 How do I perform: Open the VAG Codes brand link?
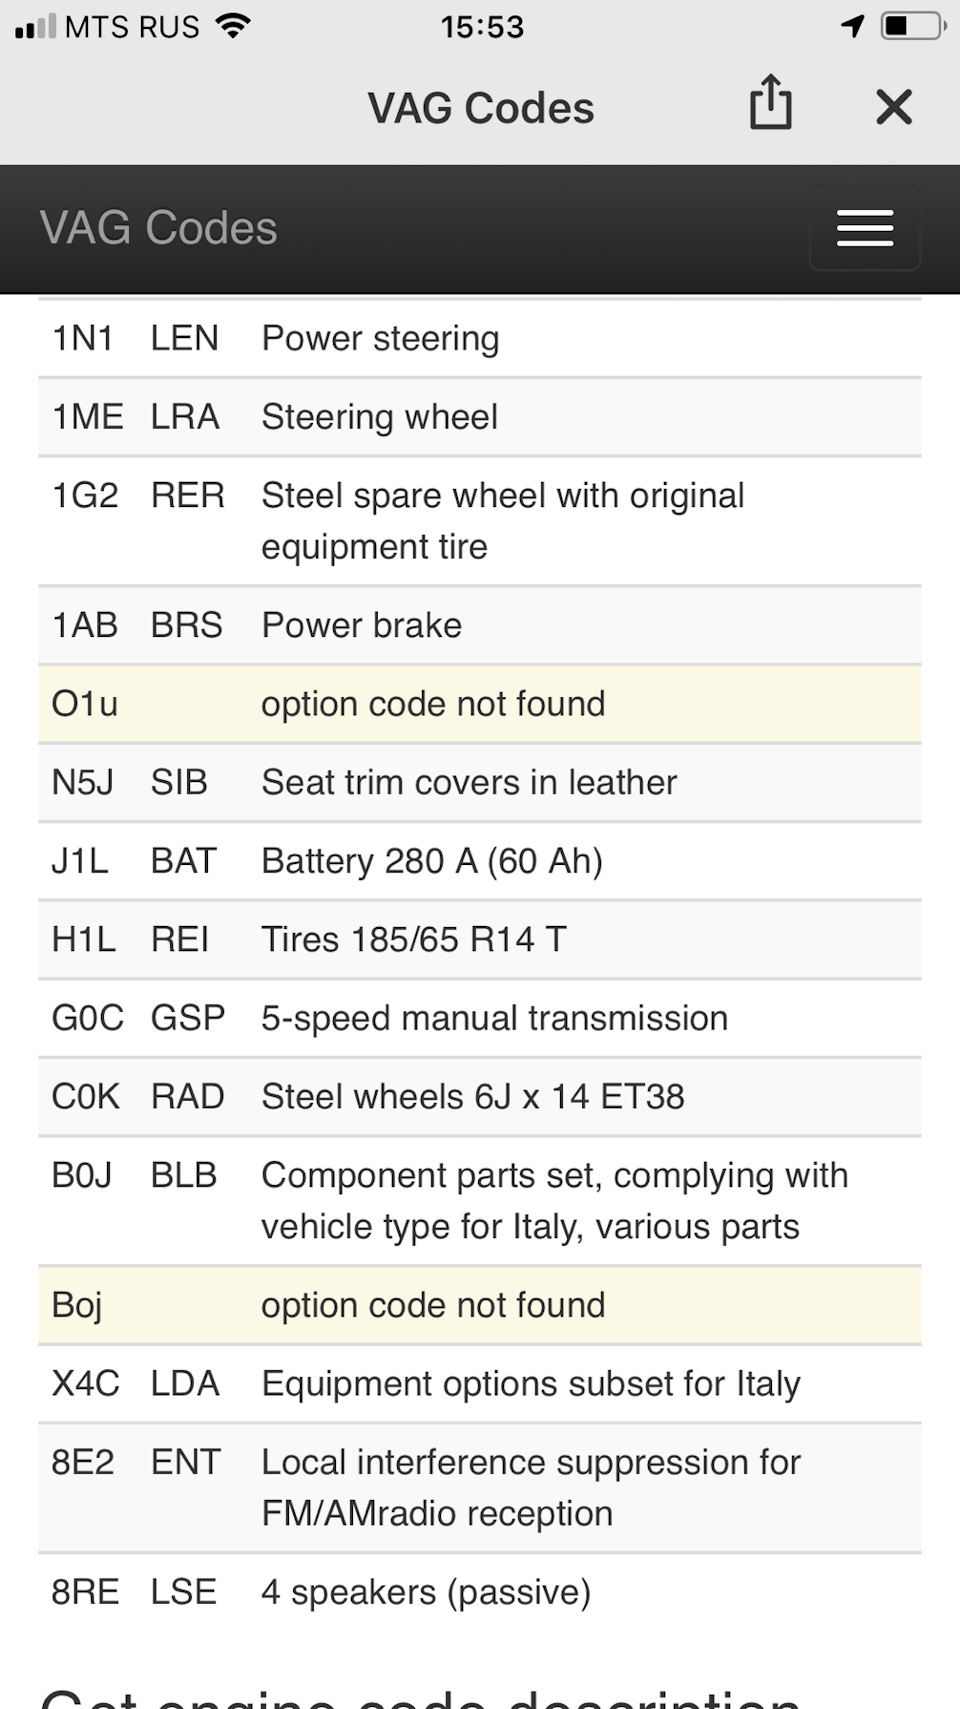point(158,228)
